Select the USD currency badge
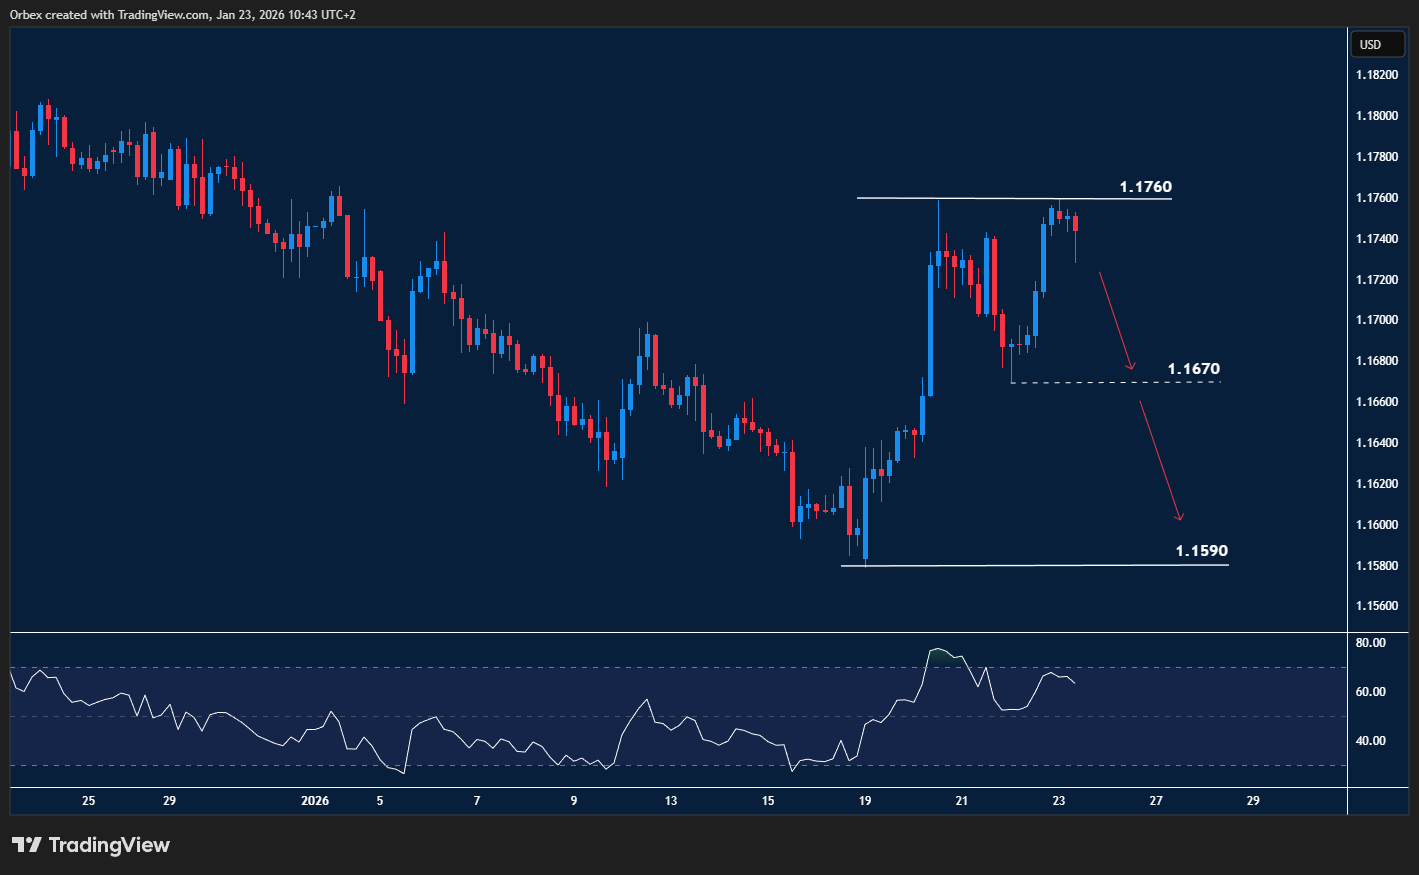 click(x=1377, y=44)
